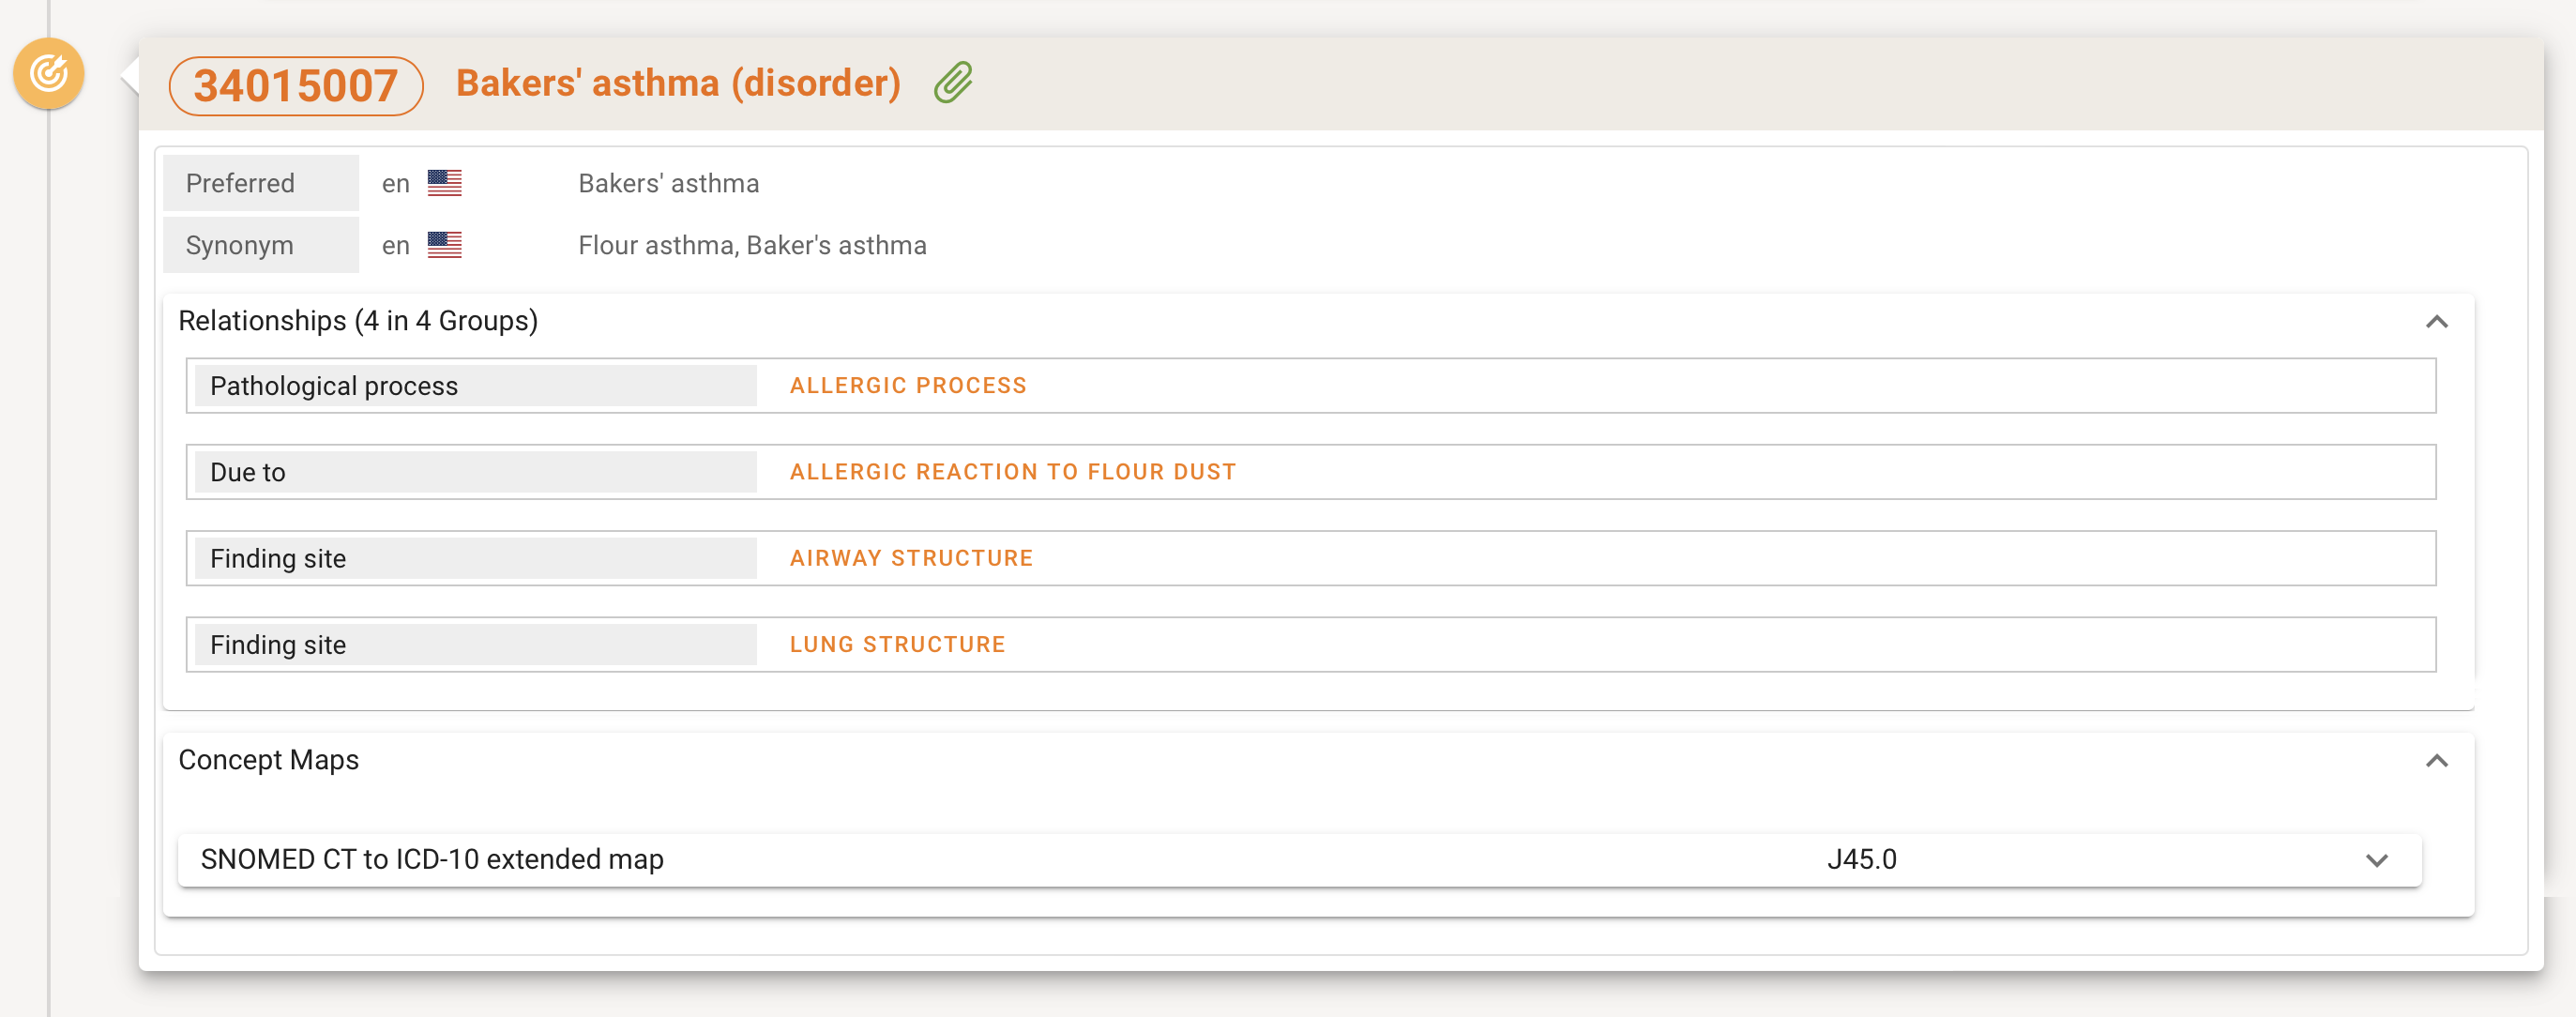Collapse the Relationships section
Image resolution: width=2576 pixels, height=1017 pixels.
[2436, 322]
